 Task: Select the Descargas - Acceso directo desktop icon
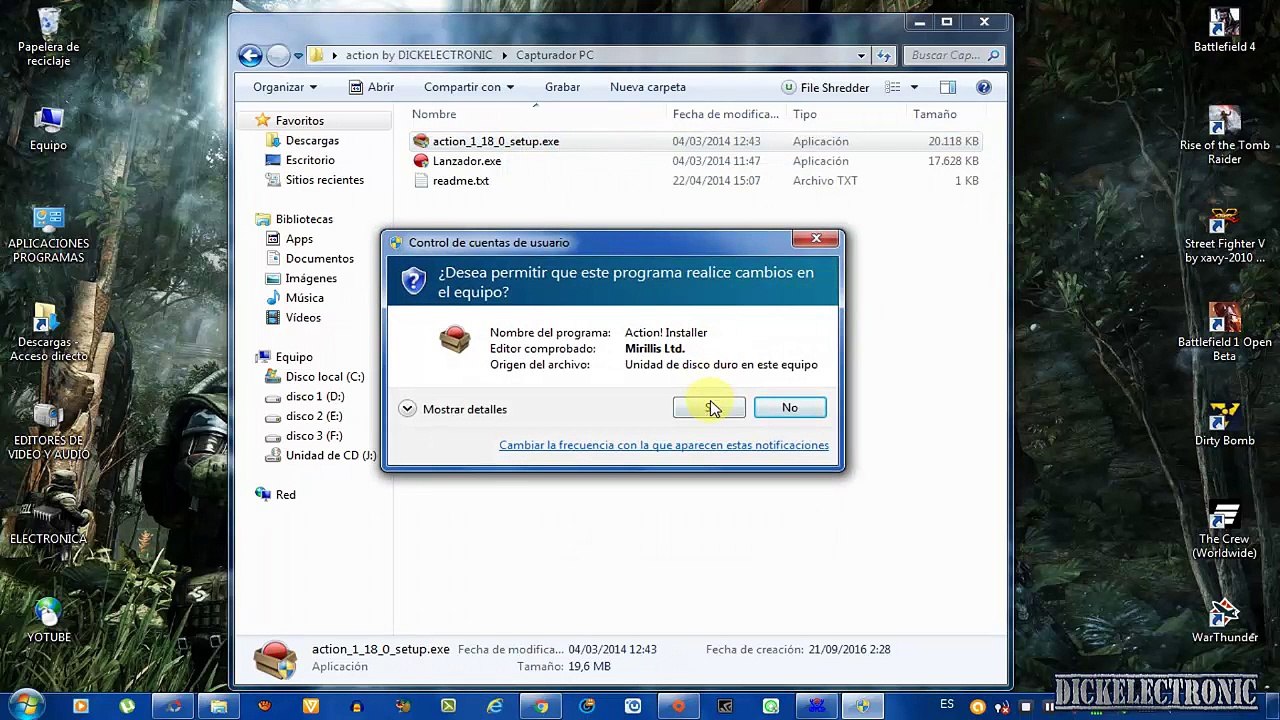coord(48,333)
